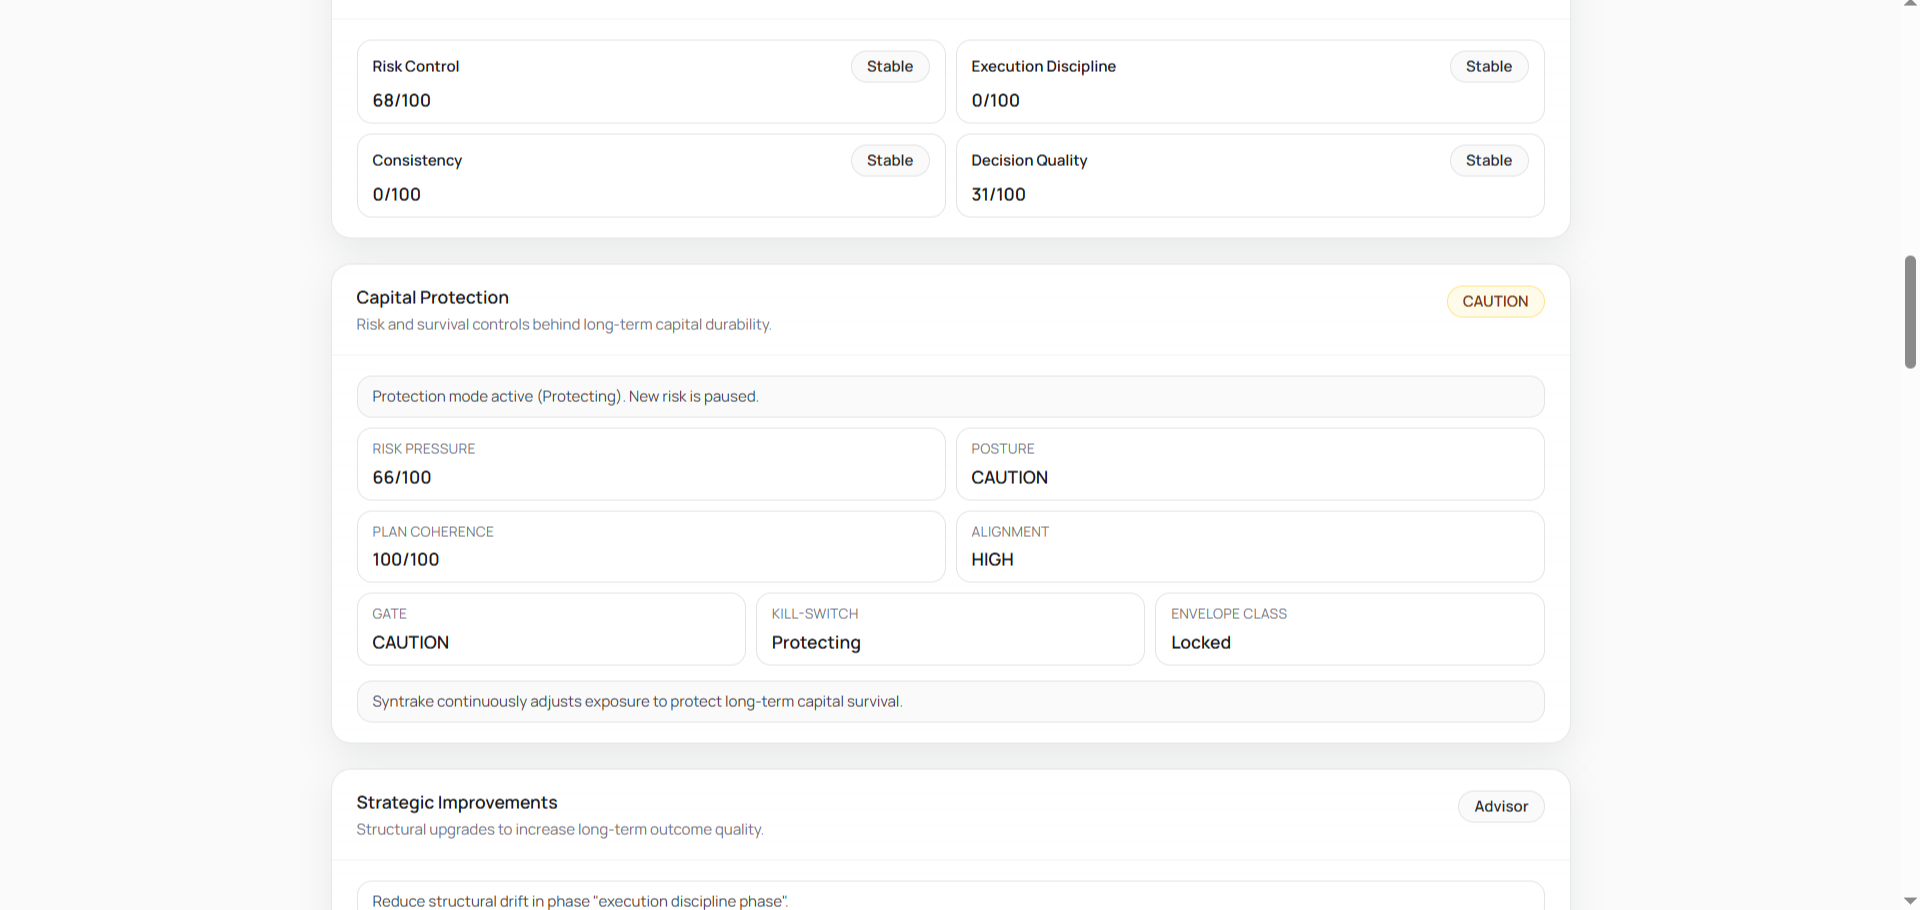Click the Strategic Improvements heading
The width and height of the screenshot is (1920, 910).
pyautogui.click(x=457, y=802)
